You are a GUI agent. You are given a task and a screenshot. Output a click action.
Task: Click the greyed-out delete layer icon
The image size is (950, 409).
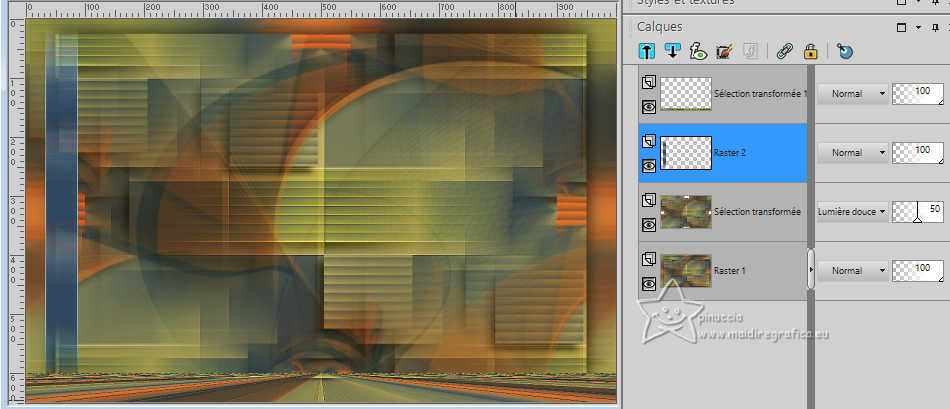(749, 52)
